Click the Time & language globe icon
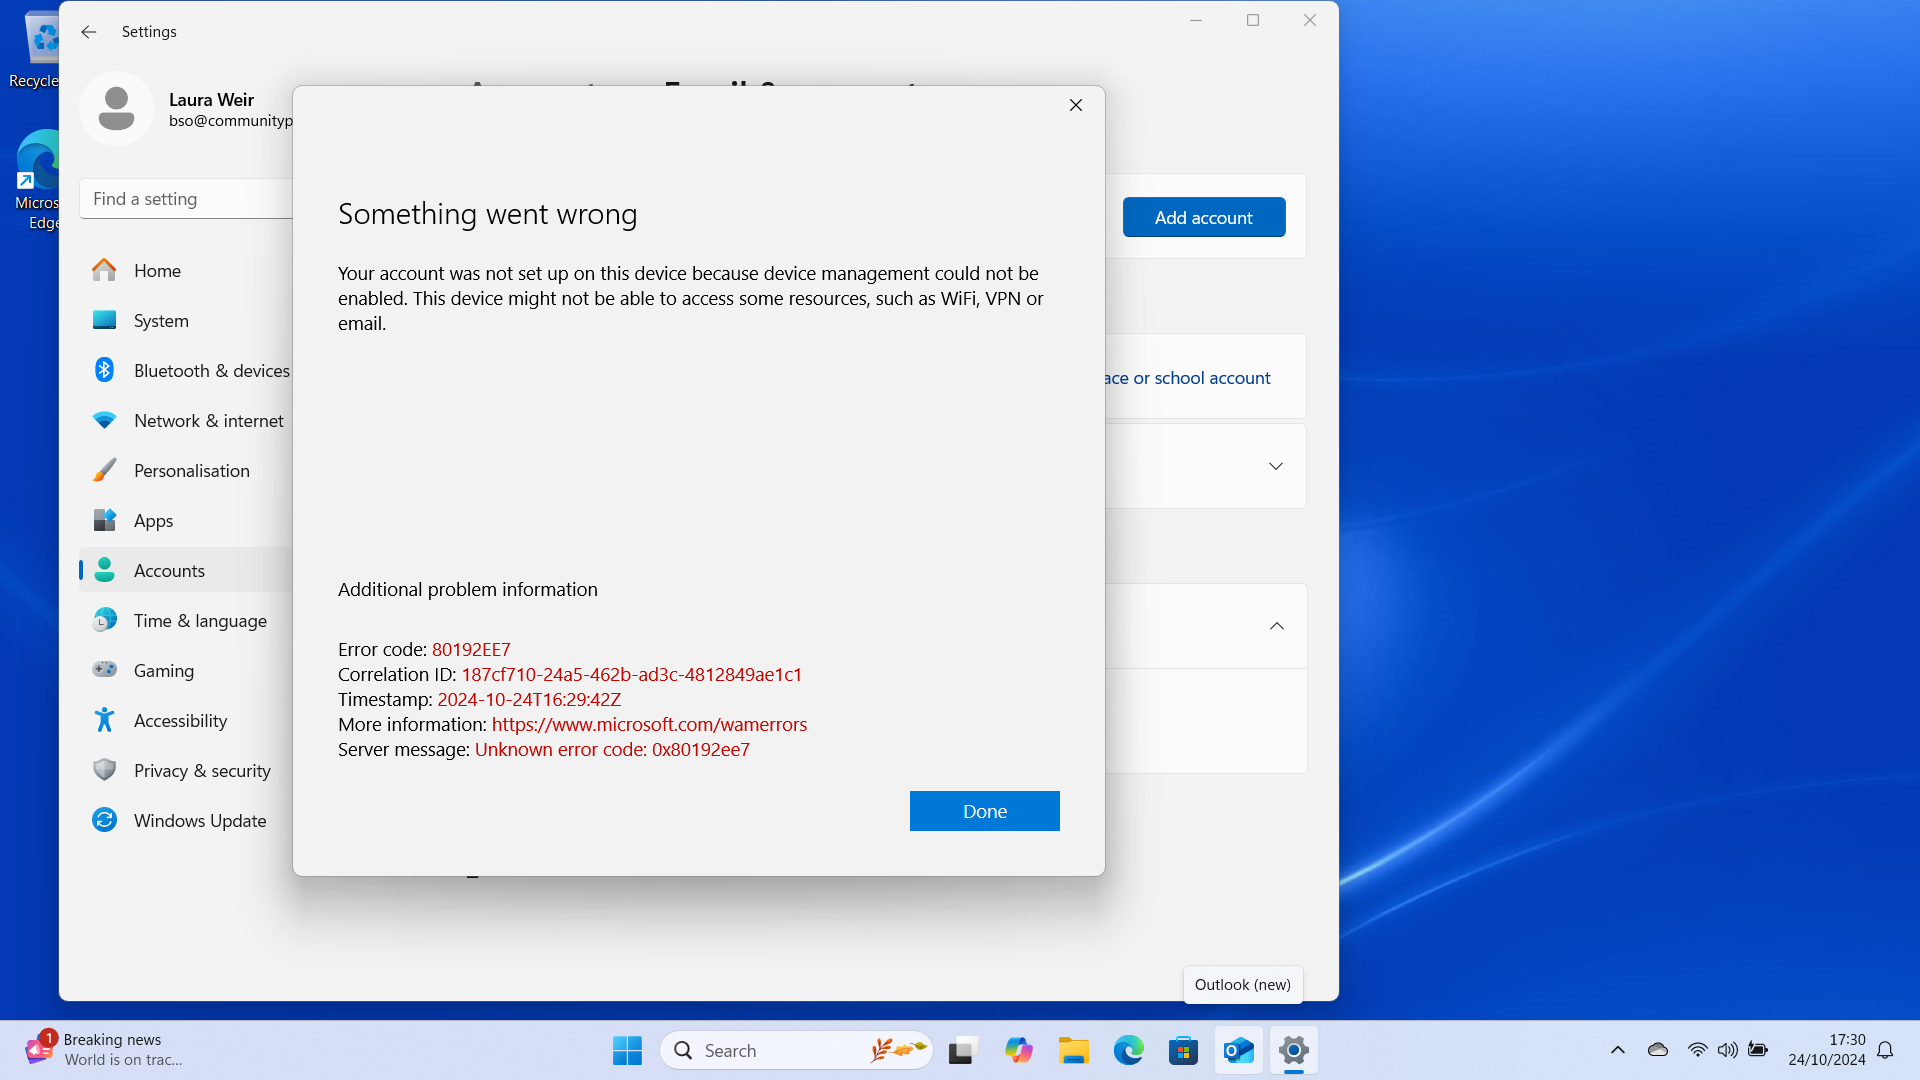1920x1080 pixels. [104, 620]
